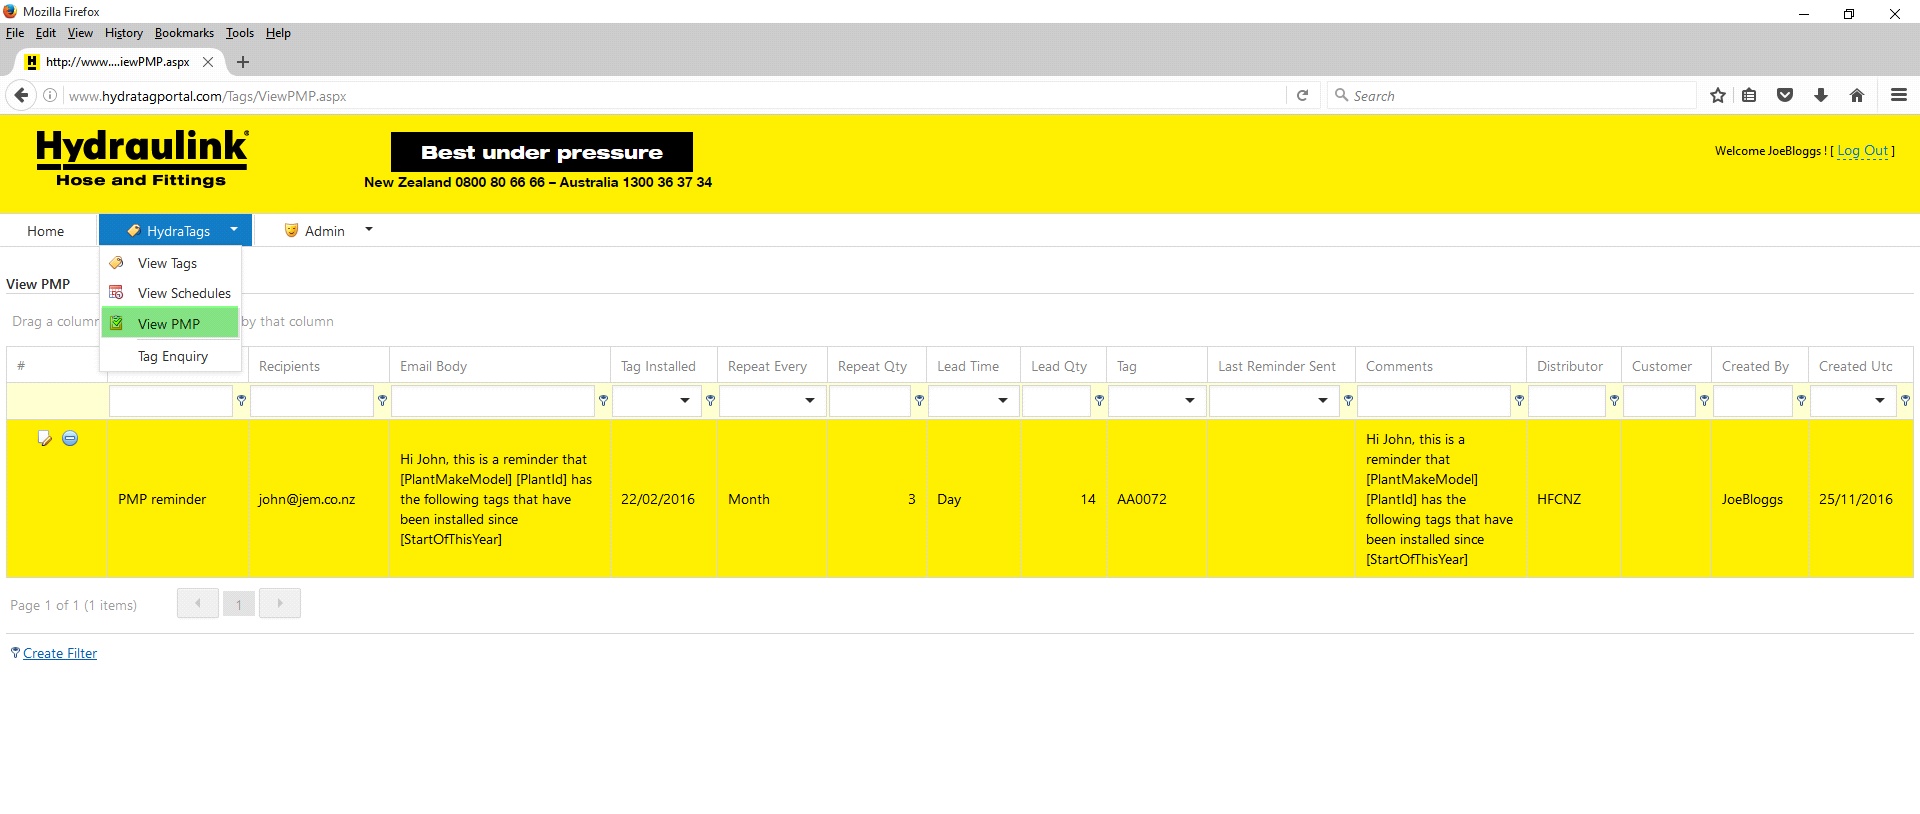Open the filter menu icon for the Email Body column
This screenshot has width=1920, height=814.
click(603, 400)
